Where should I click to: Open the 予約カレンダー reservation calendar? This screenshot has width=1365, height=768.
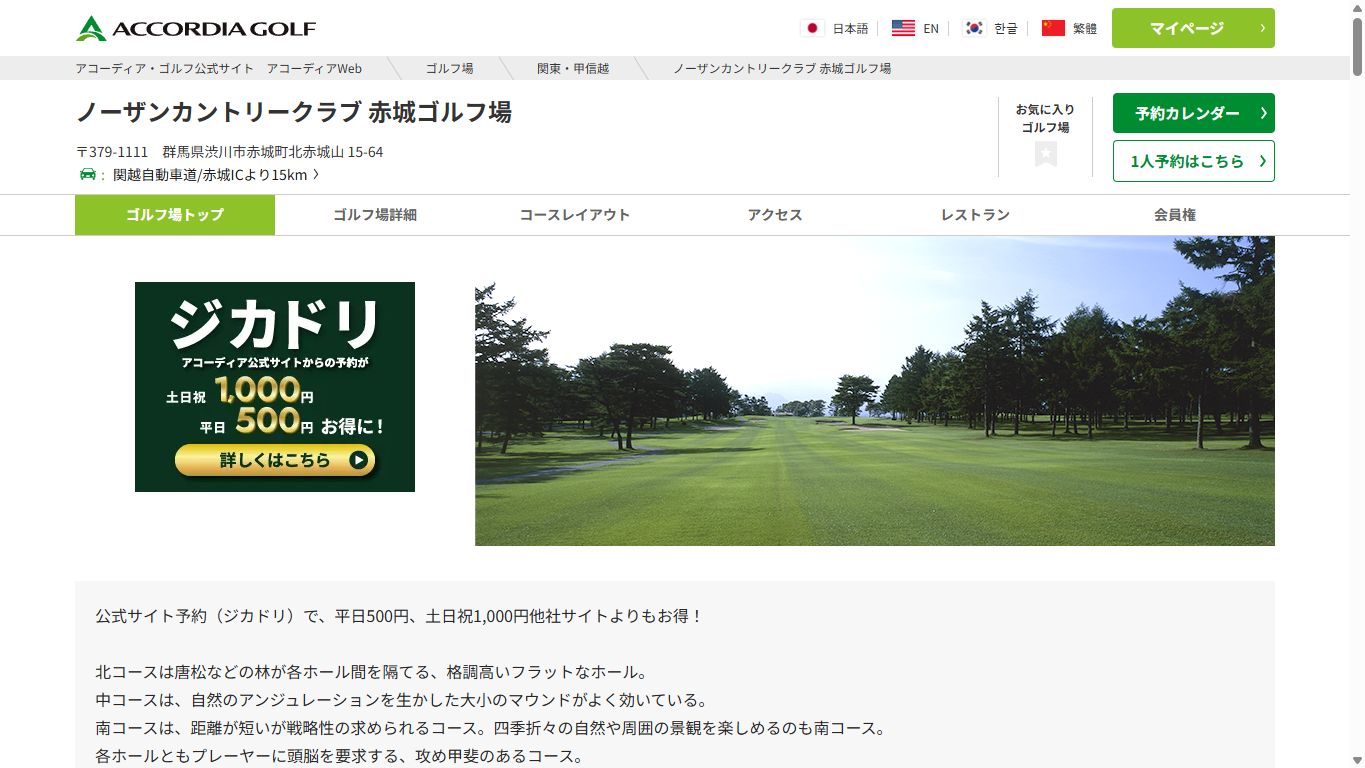click(x=1193, y=113)
